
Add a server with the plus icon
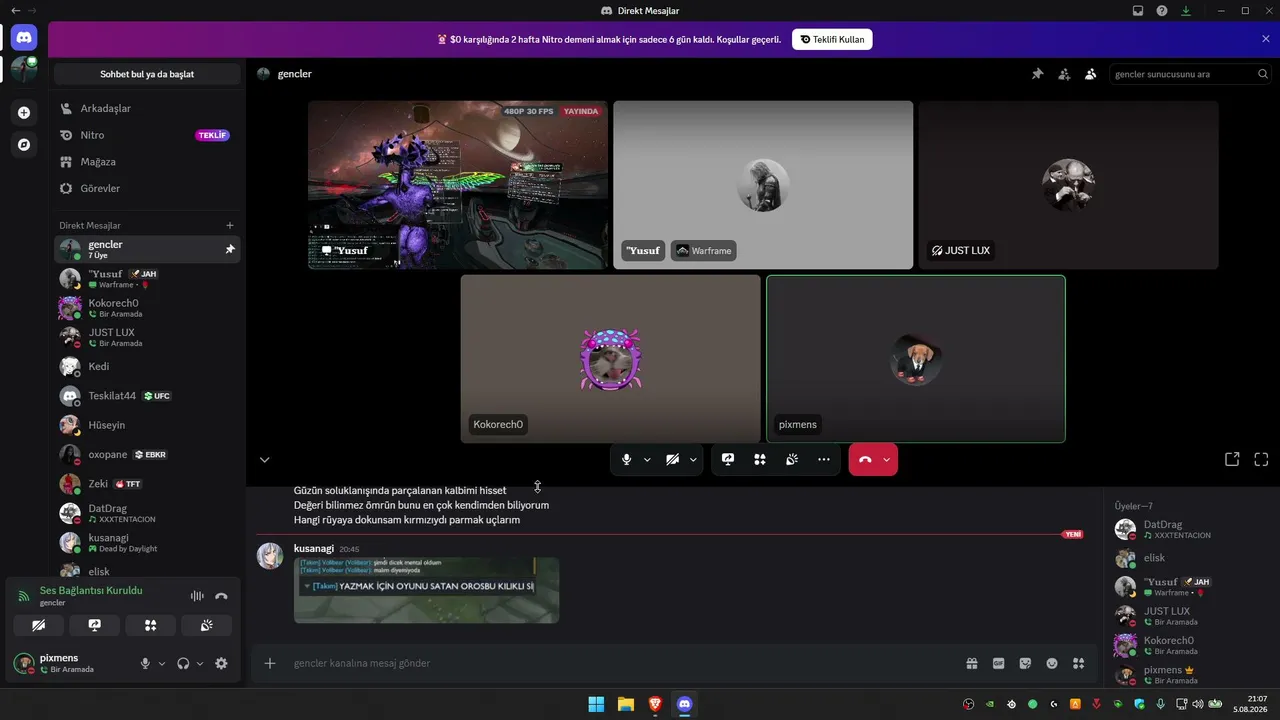pos(24,113)
